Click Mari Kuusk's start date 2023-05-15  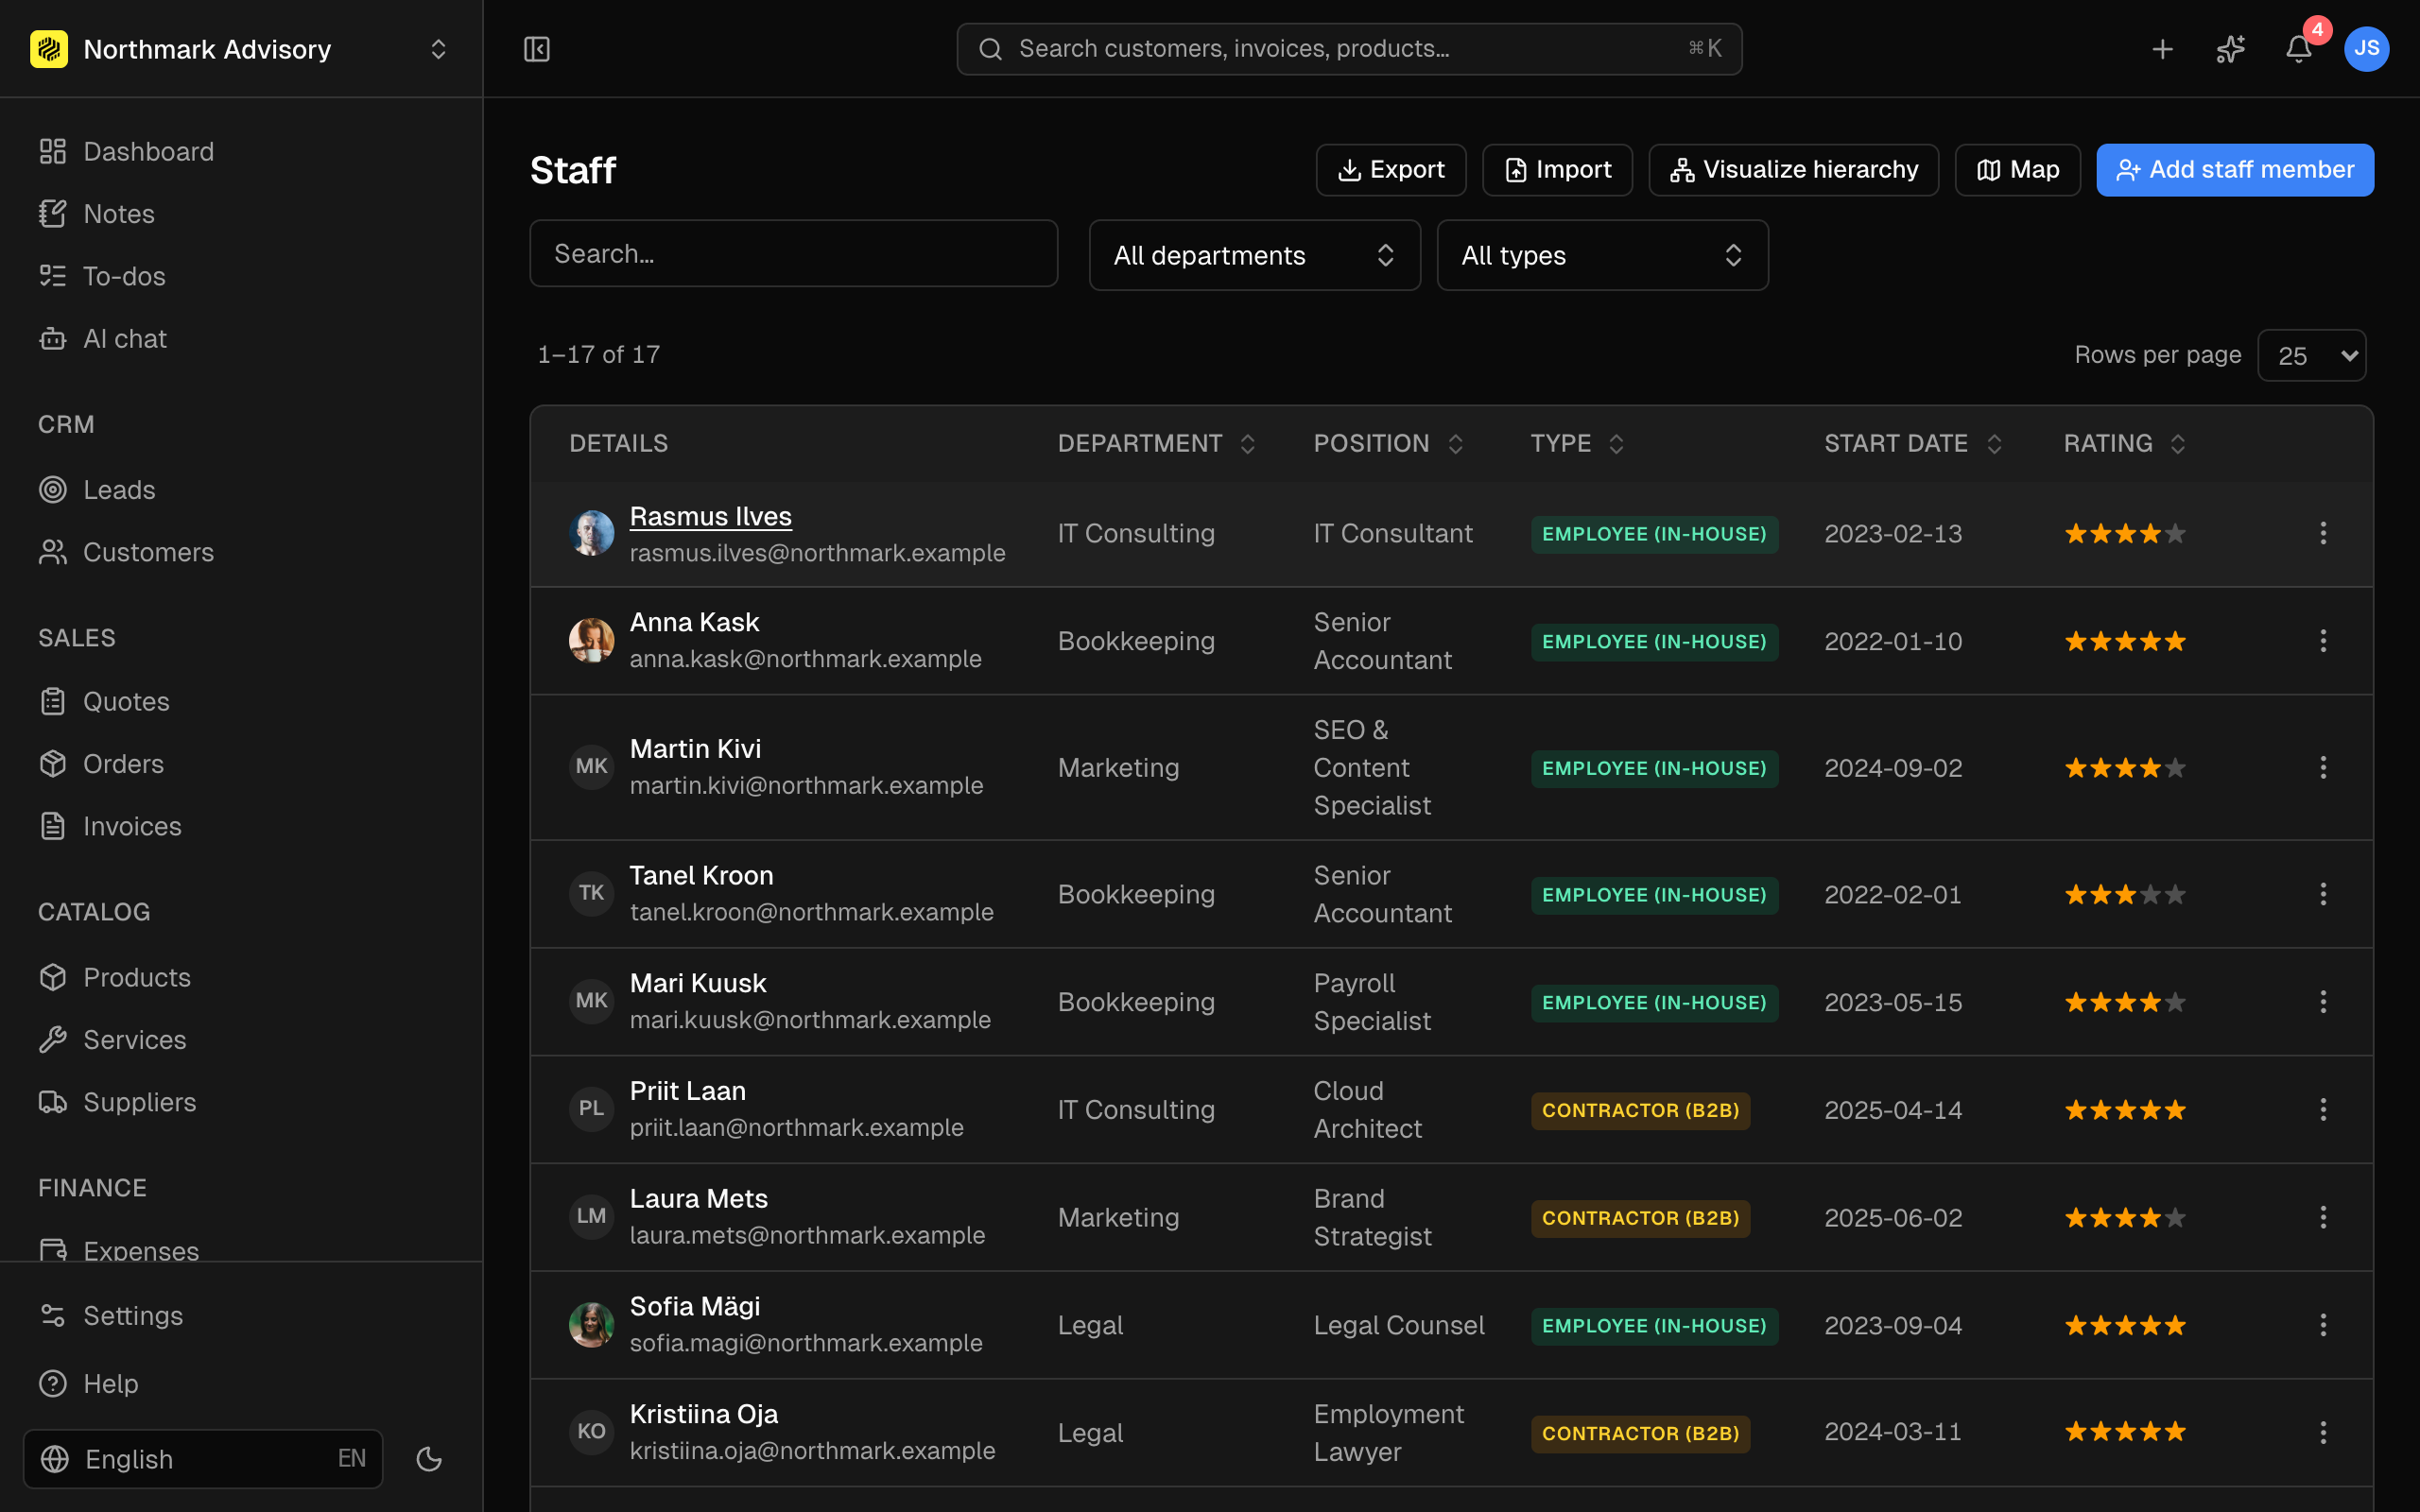click(x=1893, y=1002)
